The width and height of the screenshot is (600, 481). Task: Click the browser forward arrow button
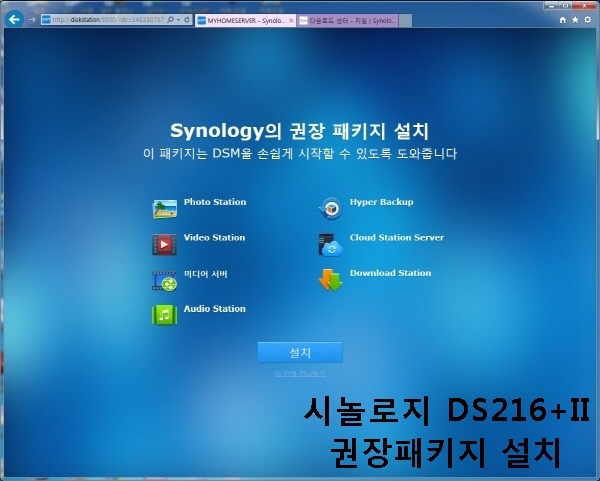coord(32,19)
